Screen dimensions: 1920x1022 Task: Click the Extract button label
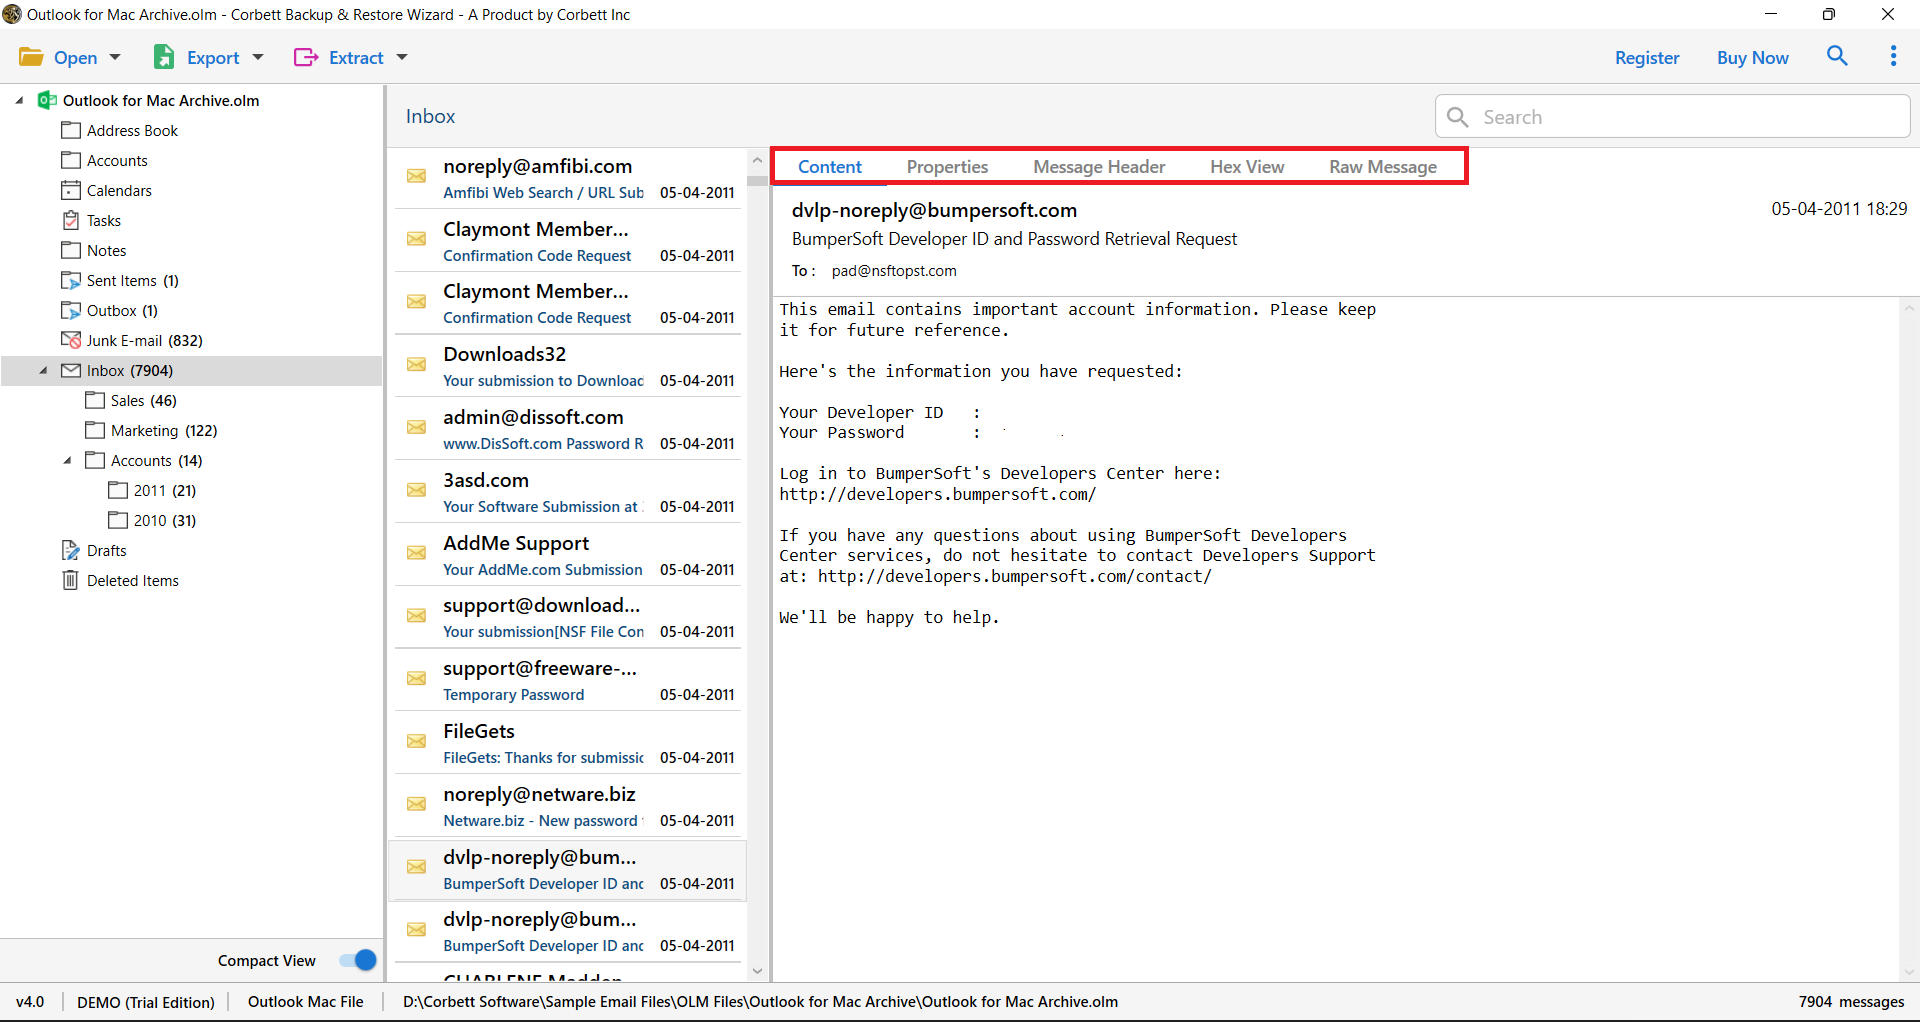(356, 58)
